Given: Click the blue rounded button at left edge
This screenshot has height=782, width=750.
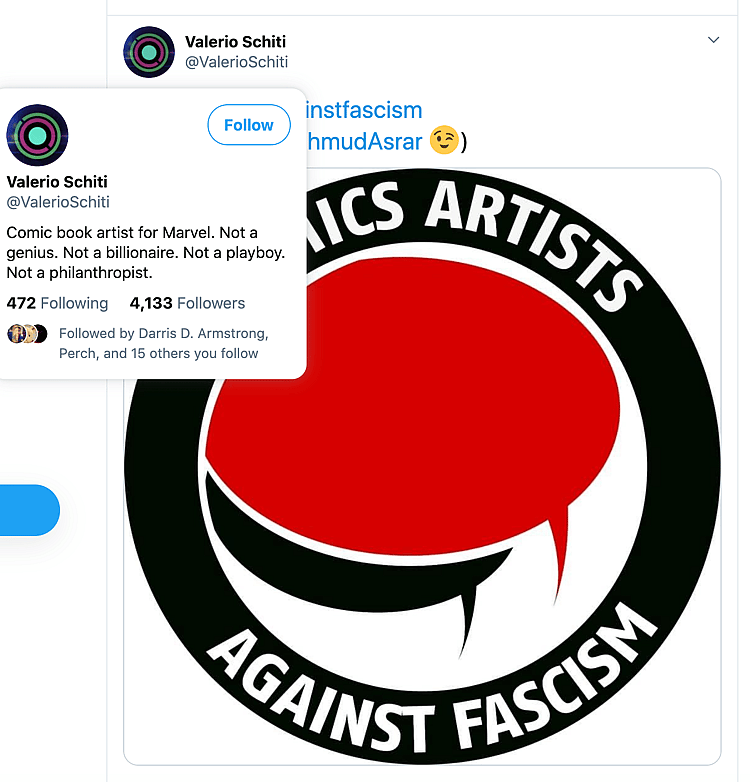Looking at the screenshot, I should [28, 510].
